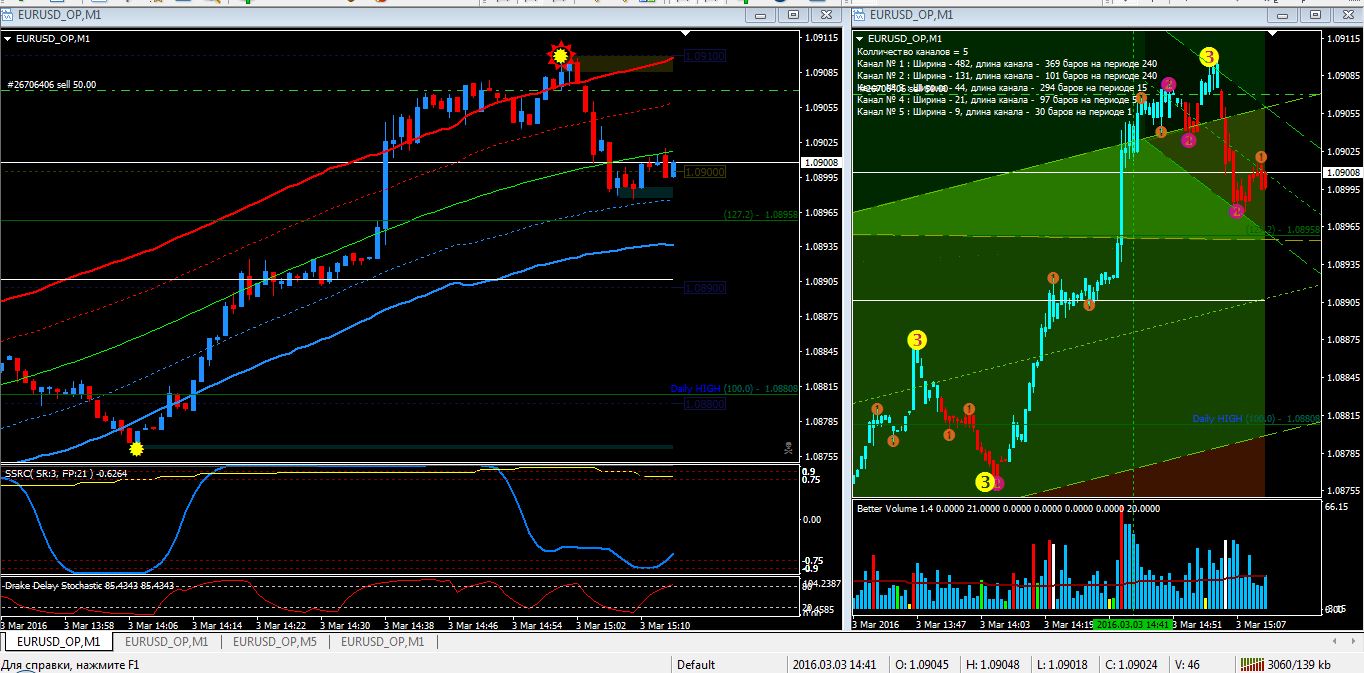
Task: Click the 'O: 1.09045' status bar value
Action: (x=923, y=664)
